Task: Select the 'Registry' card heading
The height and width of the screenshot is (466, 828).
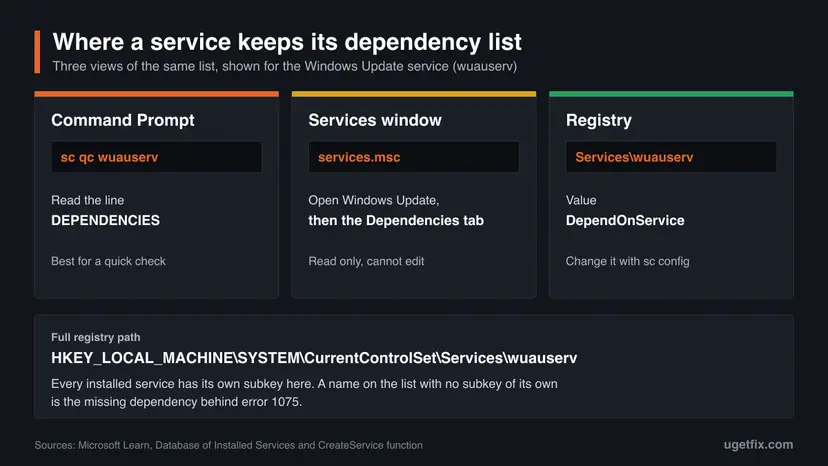Action: pos(598,120)
